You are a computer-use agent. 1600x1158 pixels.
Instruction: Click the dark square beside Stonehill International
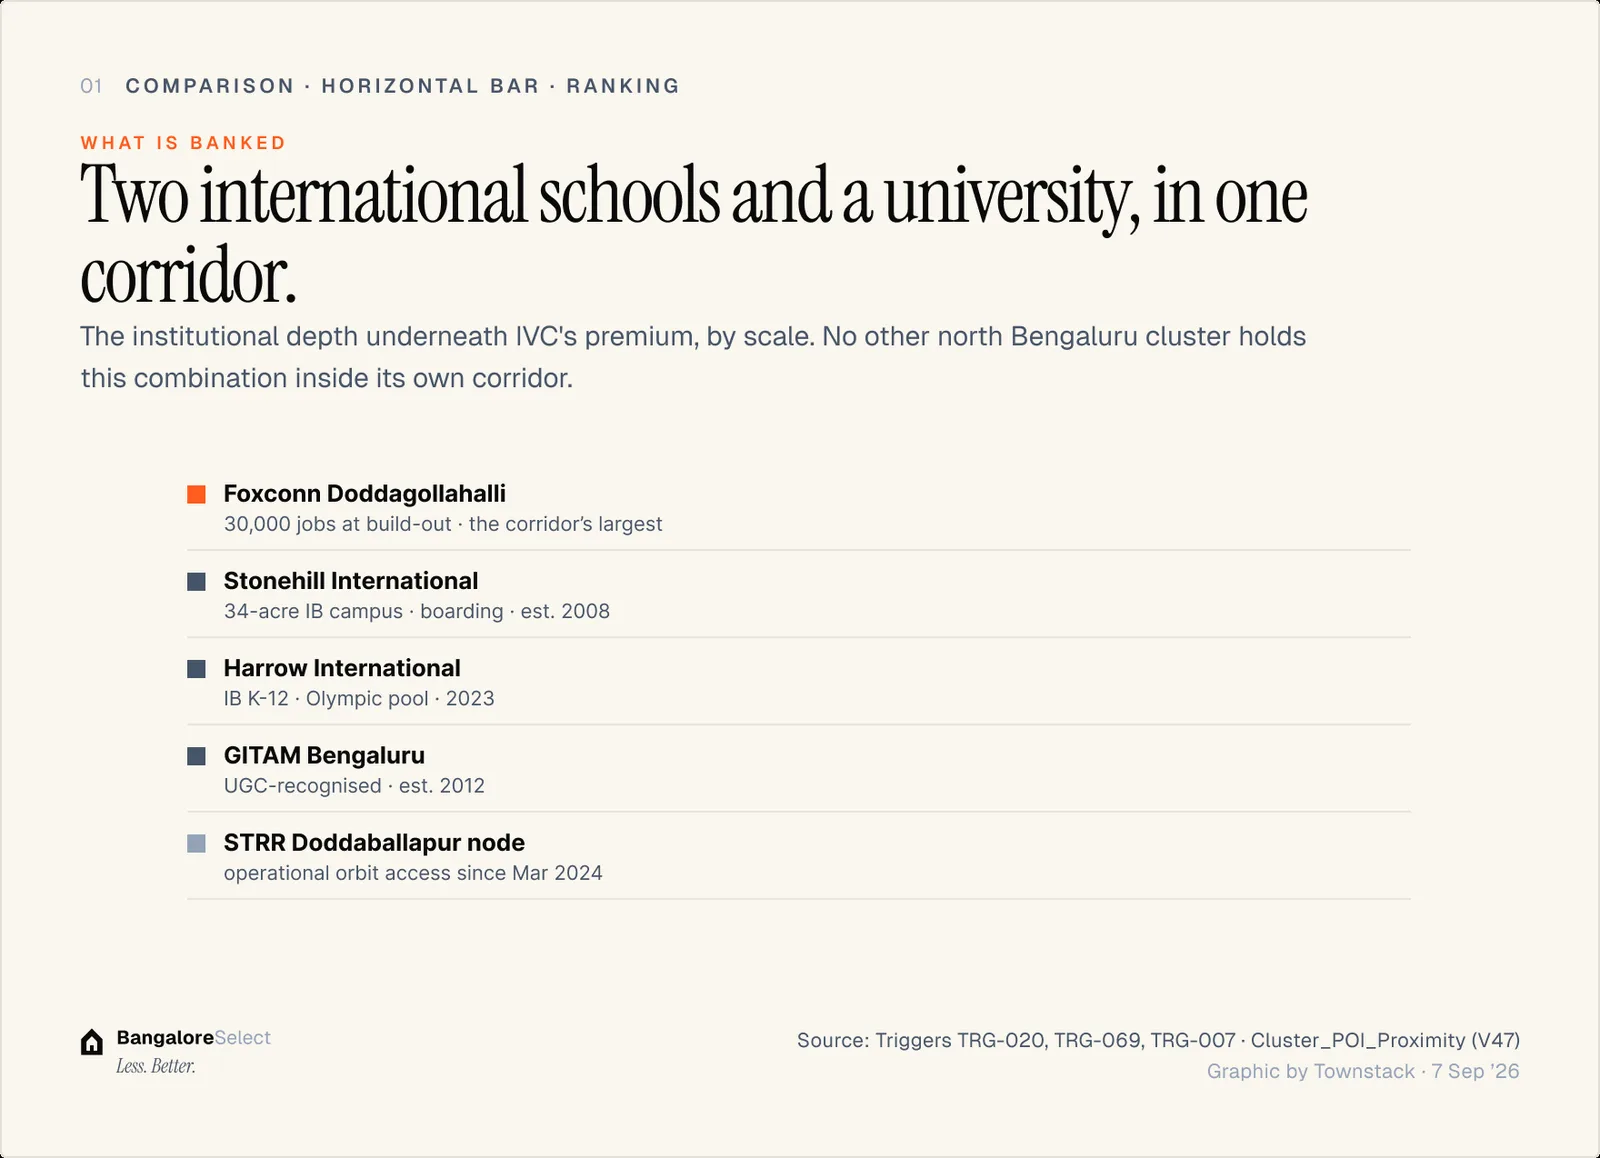click(197, 582)
